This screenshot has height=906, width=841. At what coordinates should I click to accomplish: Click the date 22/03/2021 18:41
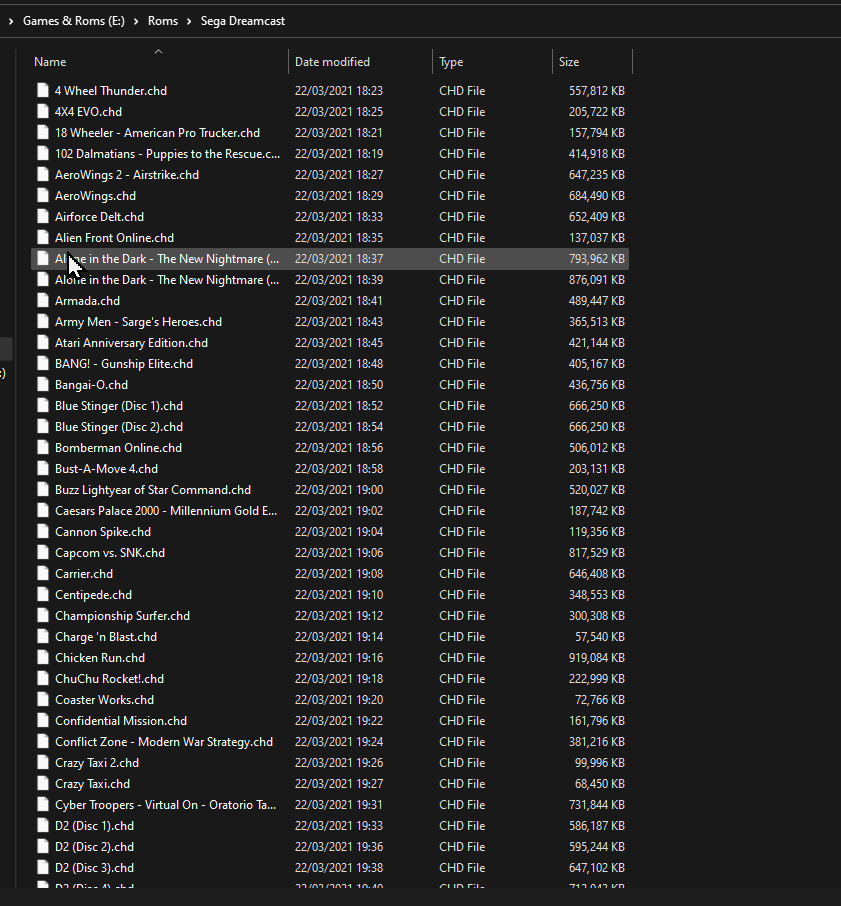click(x=338, y=300)
